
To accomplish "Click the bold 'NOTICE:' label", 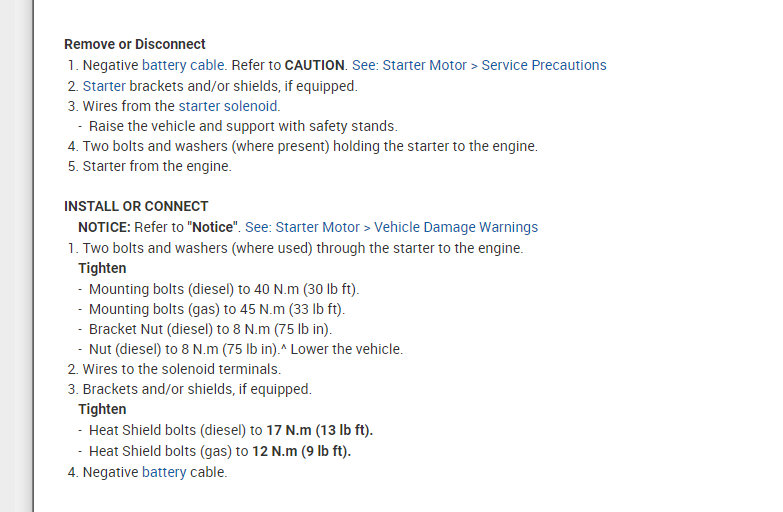I will [105, 227].
